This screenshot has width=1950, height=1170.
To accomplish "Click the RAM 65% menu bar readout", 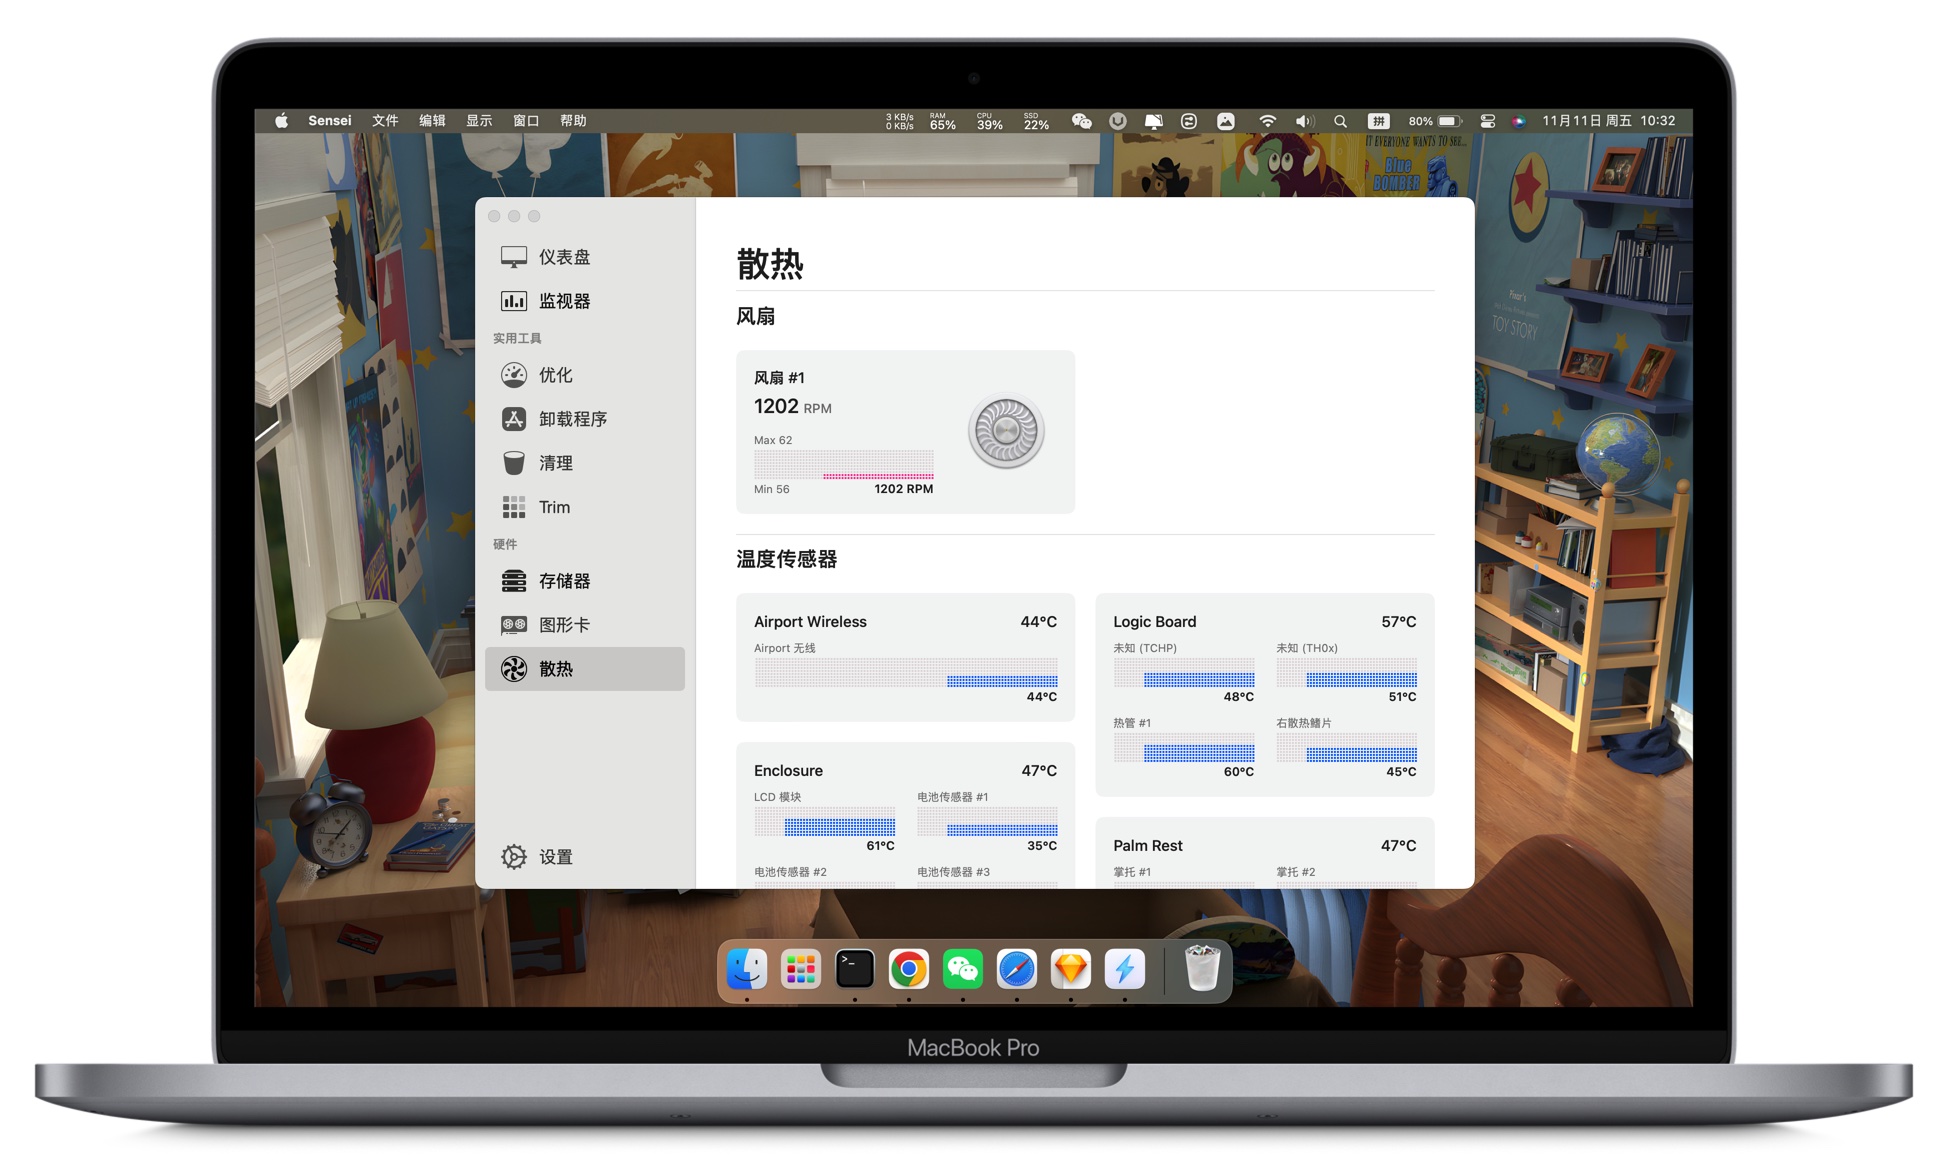I will (942, 121).
